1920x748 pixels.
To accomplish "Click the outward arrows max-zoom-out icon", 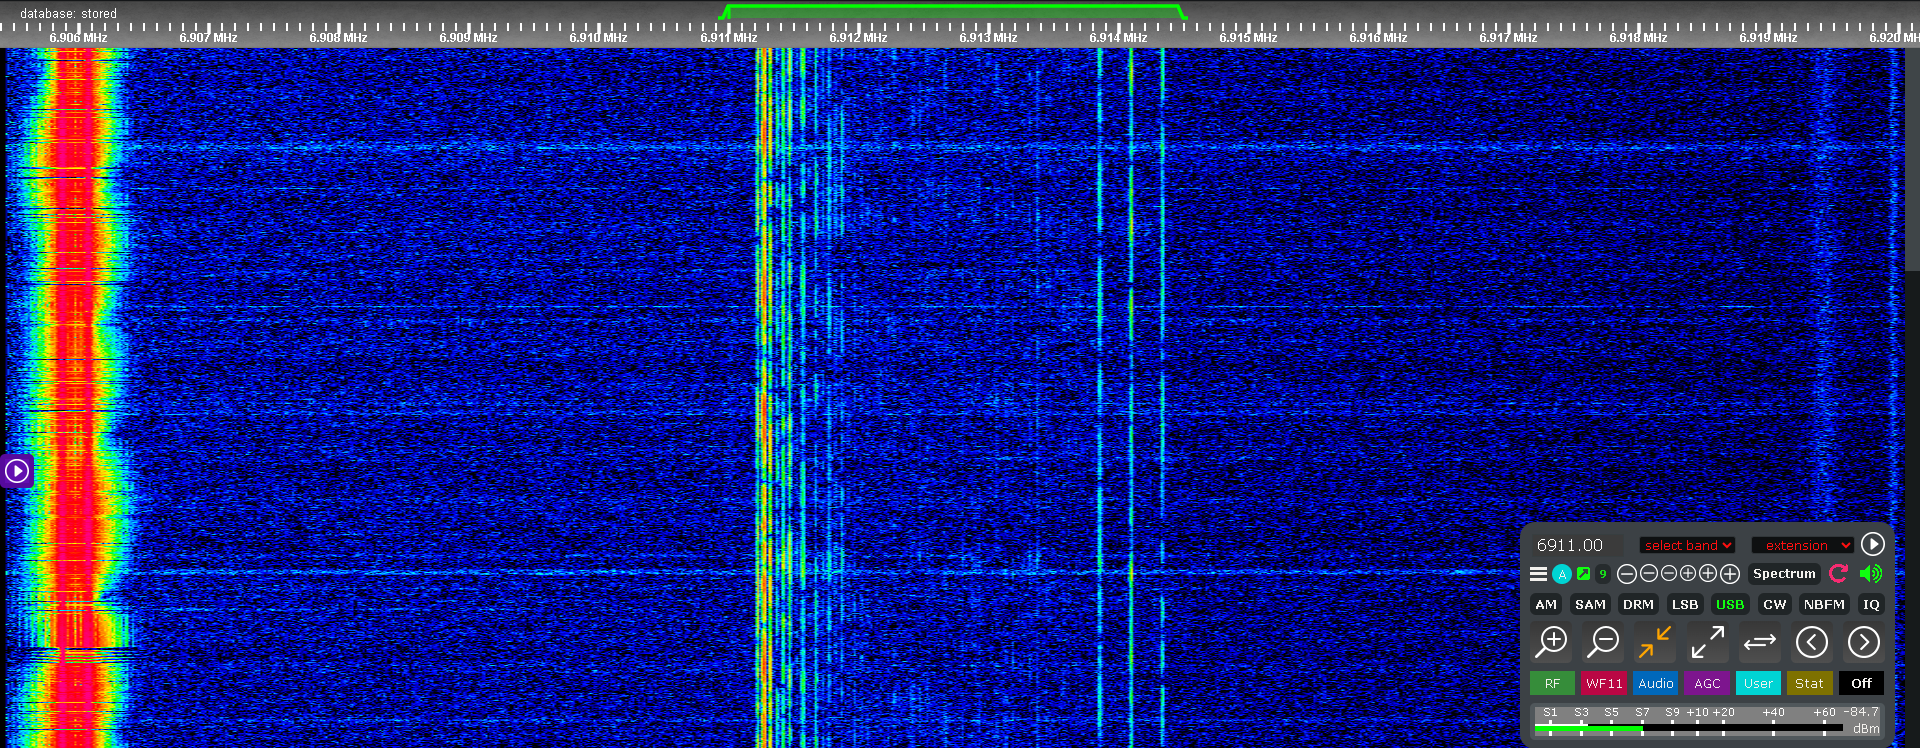I will pyautogui.click(x=1707, y=642).
